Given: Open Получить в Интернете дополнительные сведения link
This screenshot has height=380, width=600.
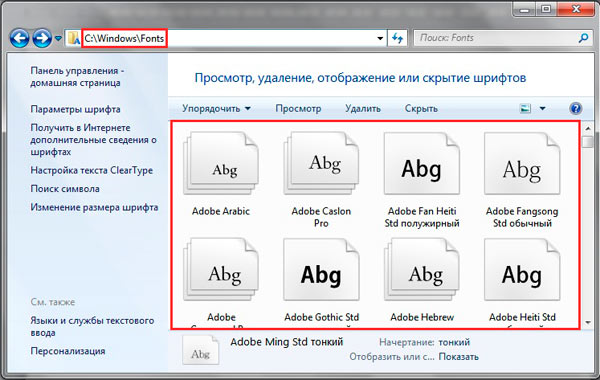Looking at the screenshot, I should click(93, 140).
